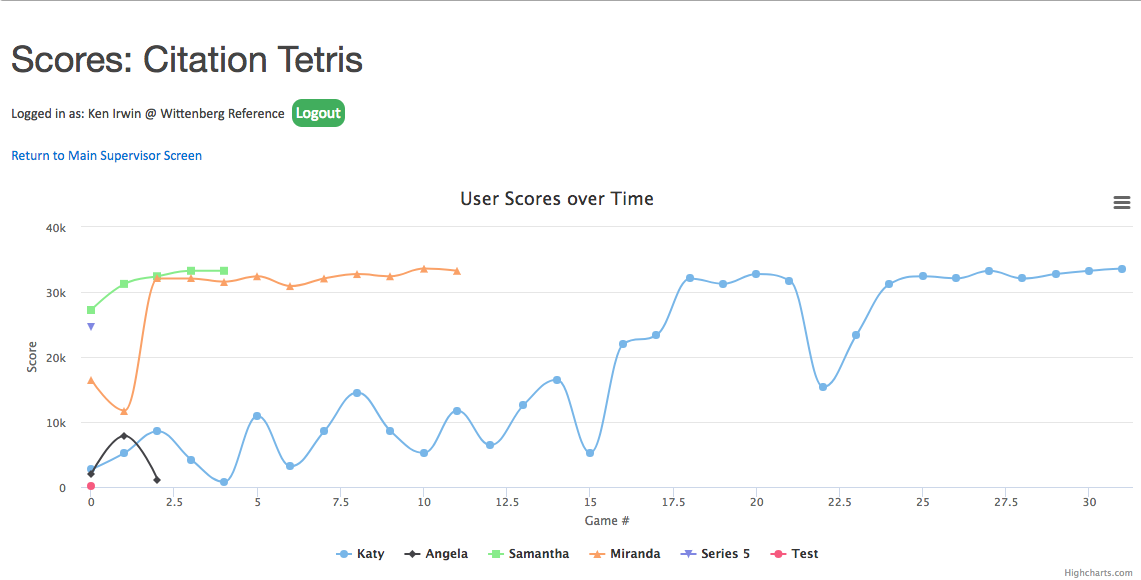The height and width of the screenshot is (580, 1141).
Task: Click Angela's black diamond legend marker
Action: (412, 554)
